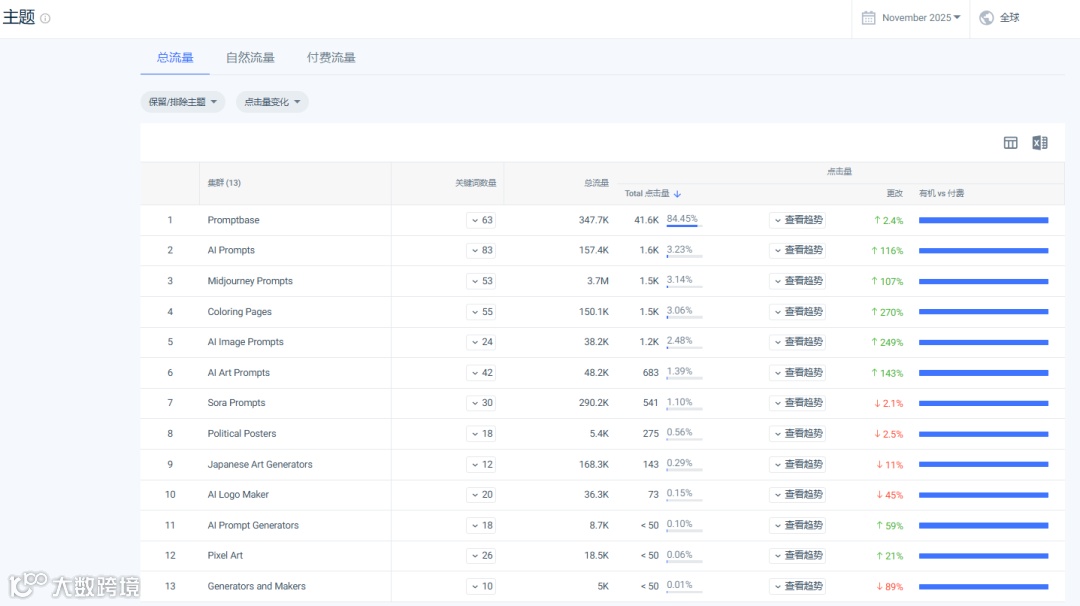The width and height of the screenshot is (1080, 606).
Task: Sort by Total 点击量 arrow
Action: tap(677, 194)
